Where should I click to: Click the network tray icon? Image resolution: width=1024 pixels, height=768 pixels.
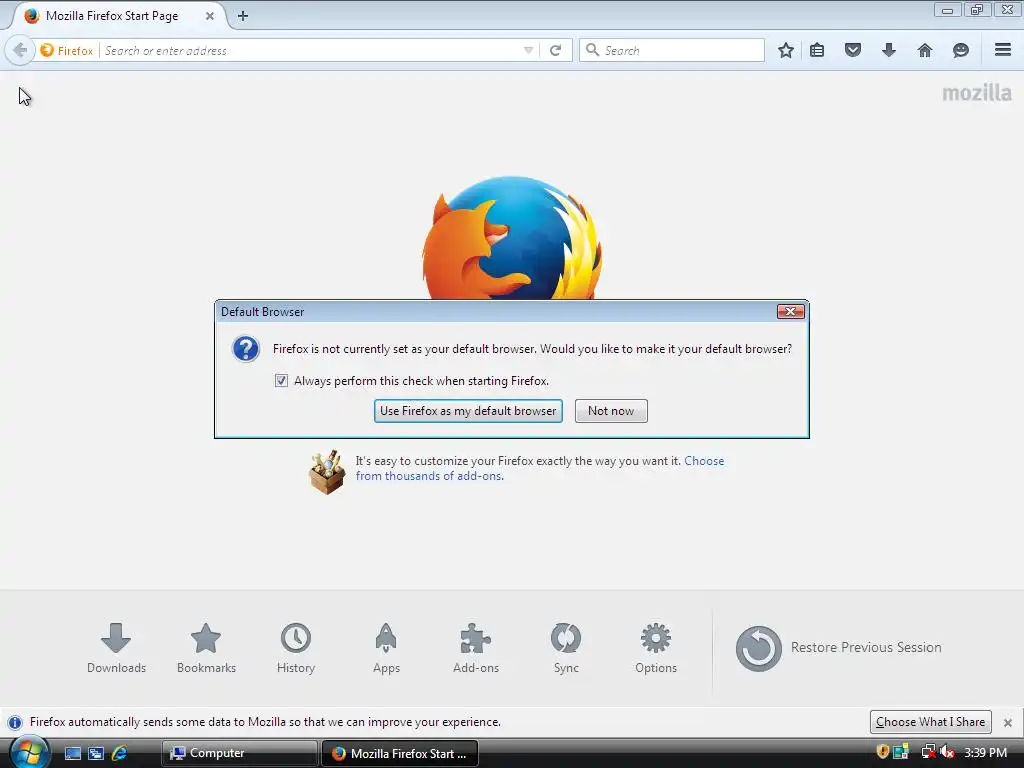(928, 752)
